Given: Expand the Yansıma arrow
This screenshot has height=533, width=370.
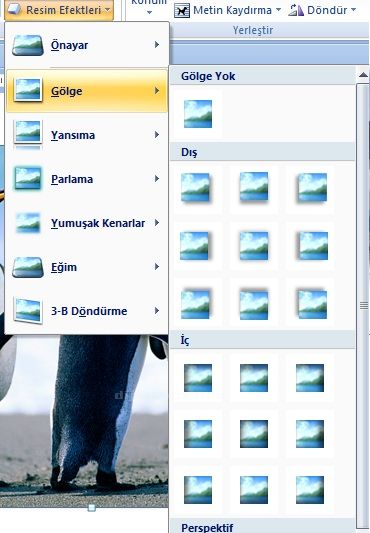Looking at the screenshot, I should click(x=157, y=135).
